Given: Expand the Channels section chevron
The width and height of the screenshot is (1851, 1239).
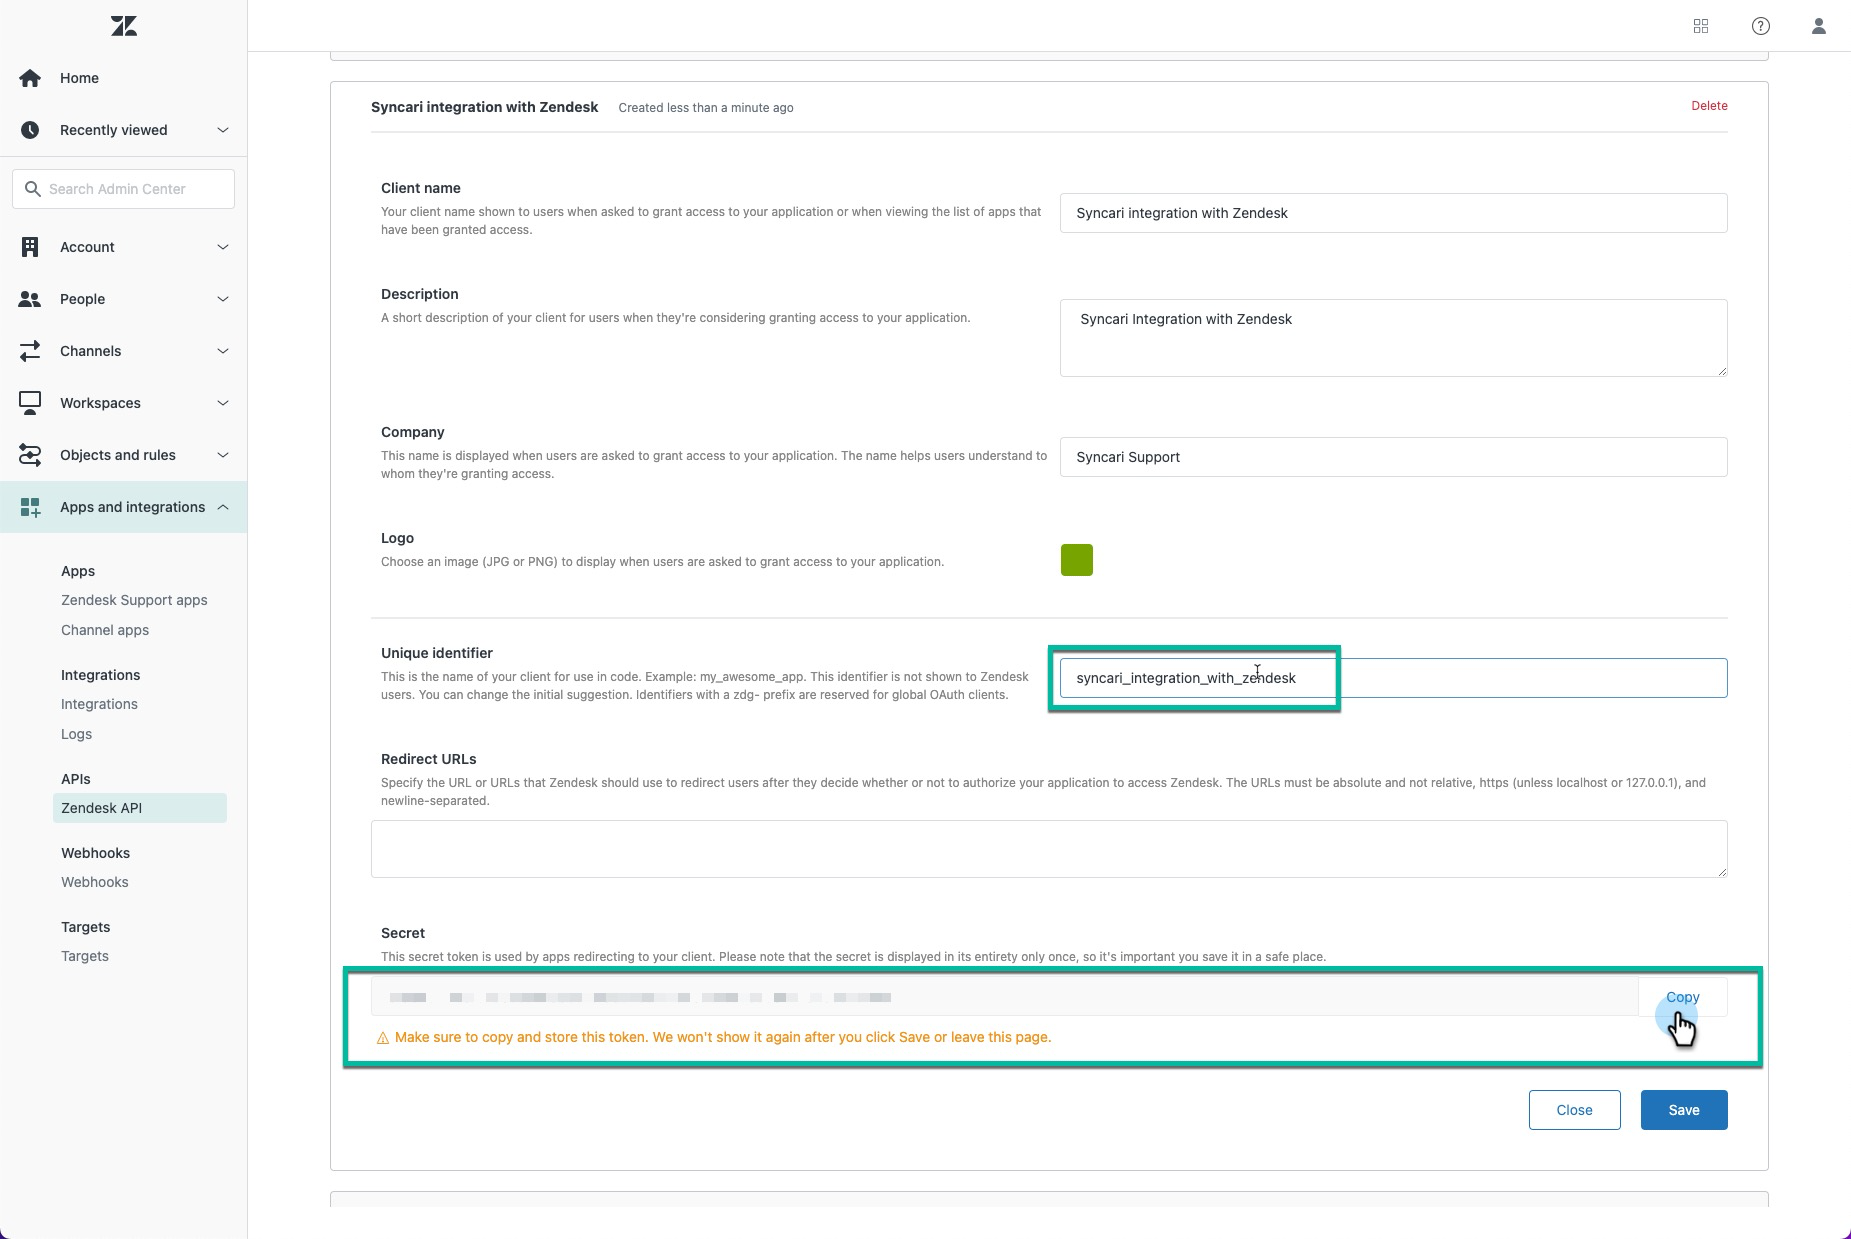Looking at the screenshot, I should [x=223, y=351].
